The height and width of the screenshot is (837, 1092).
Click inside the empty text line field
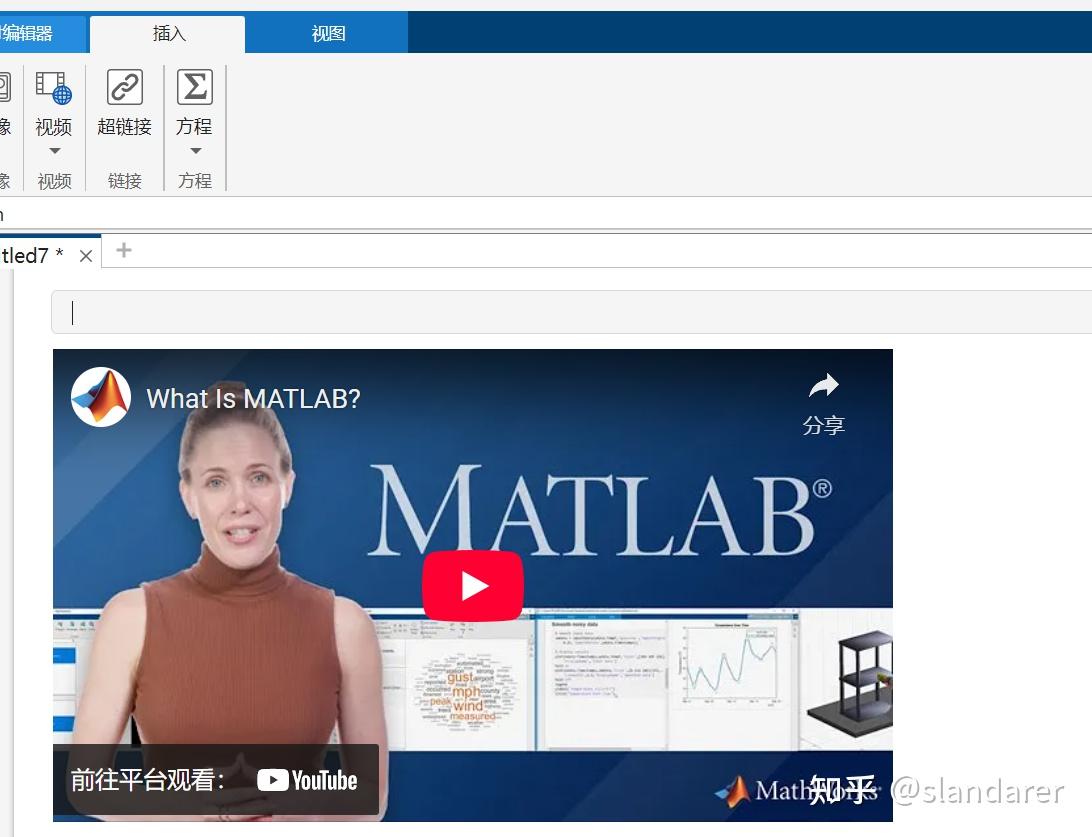571,313
